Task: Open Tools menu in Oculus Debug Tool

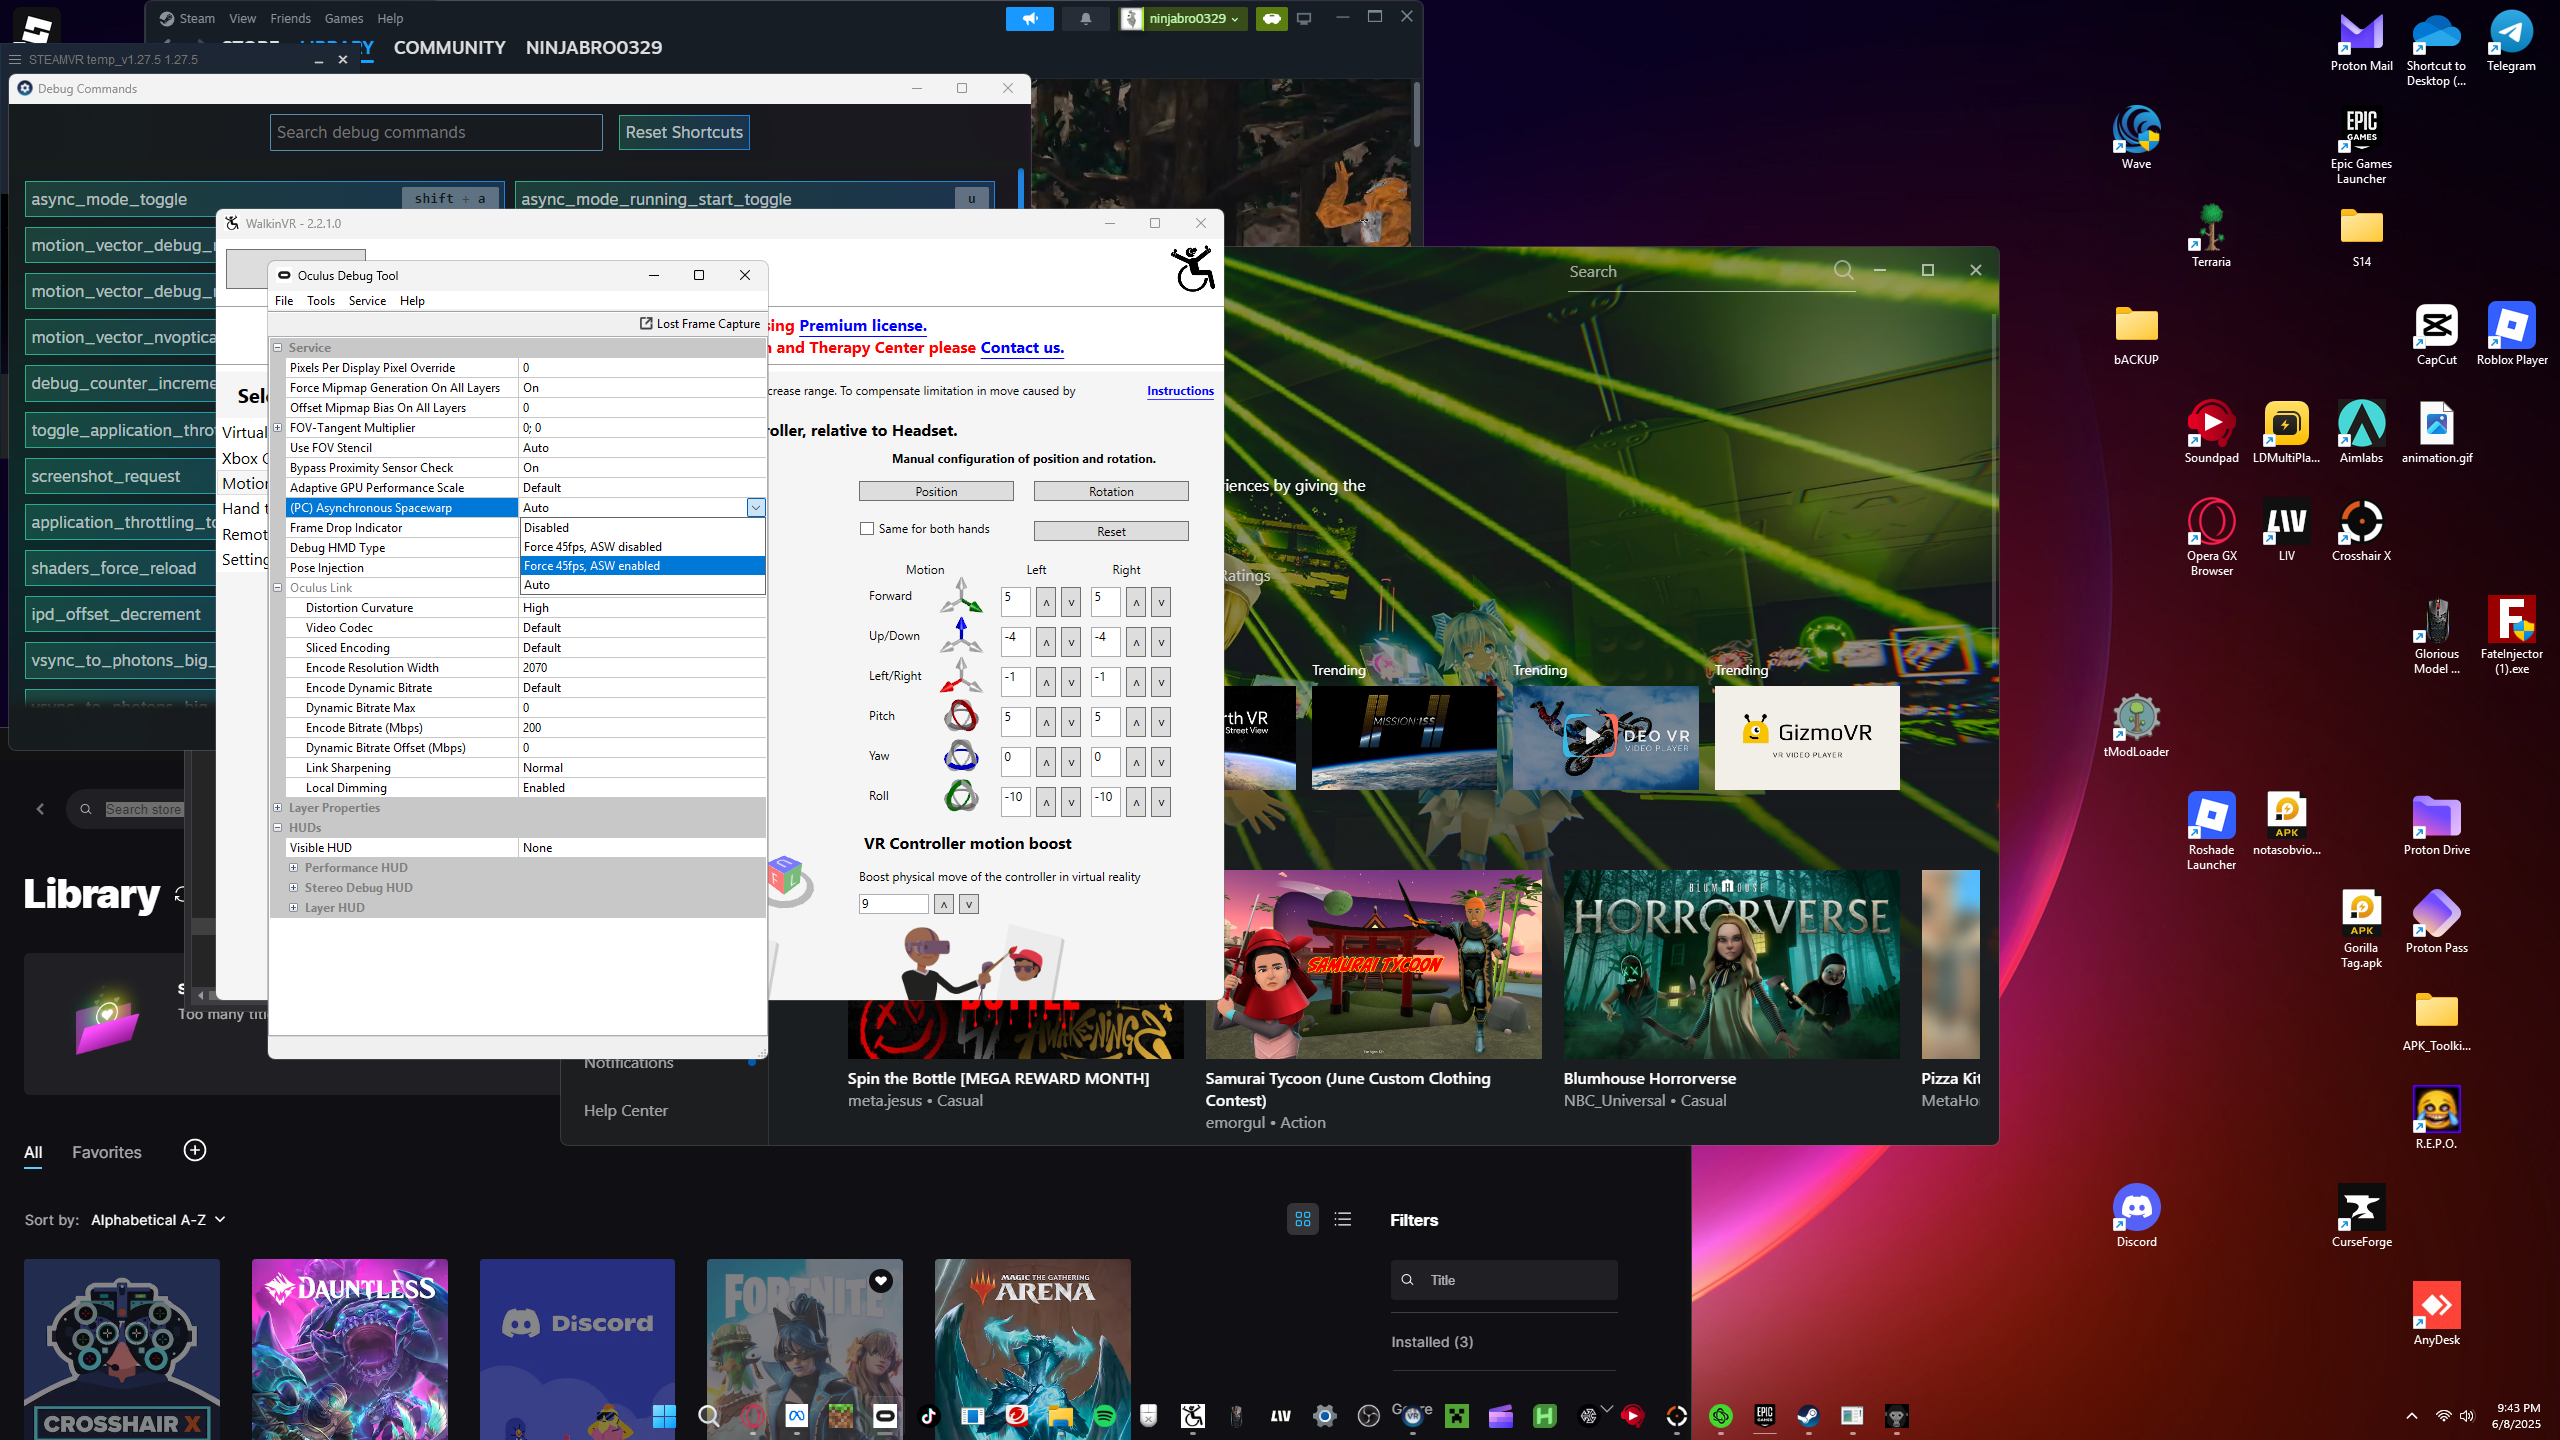Action: (x=320, y=301)
